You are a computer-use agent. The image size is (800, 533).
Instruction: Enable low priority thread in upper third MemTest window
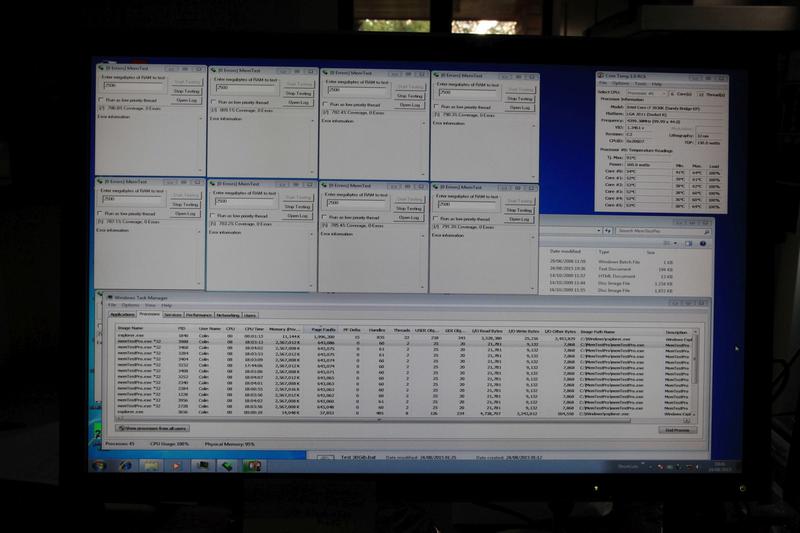pos(325,104)
